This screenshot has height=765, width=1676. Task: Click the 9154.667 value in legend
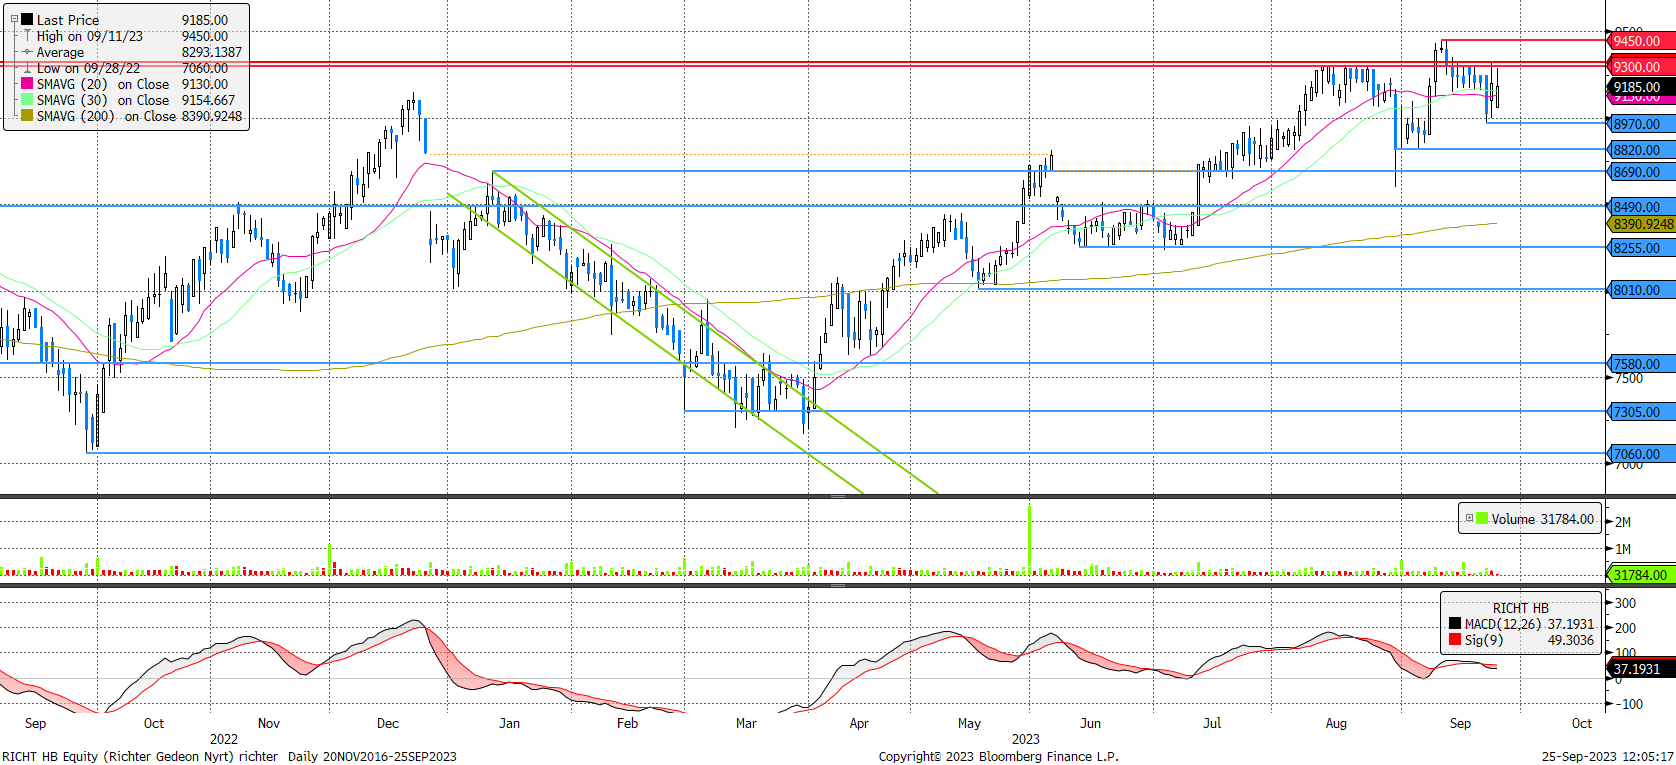[208, 100]
